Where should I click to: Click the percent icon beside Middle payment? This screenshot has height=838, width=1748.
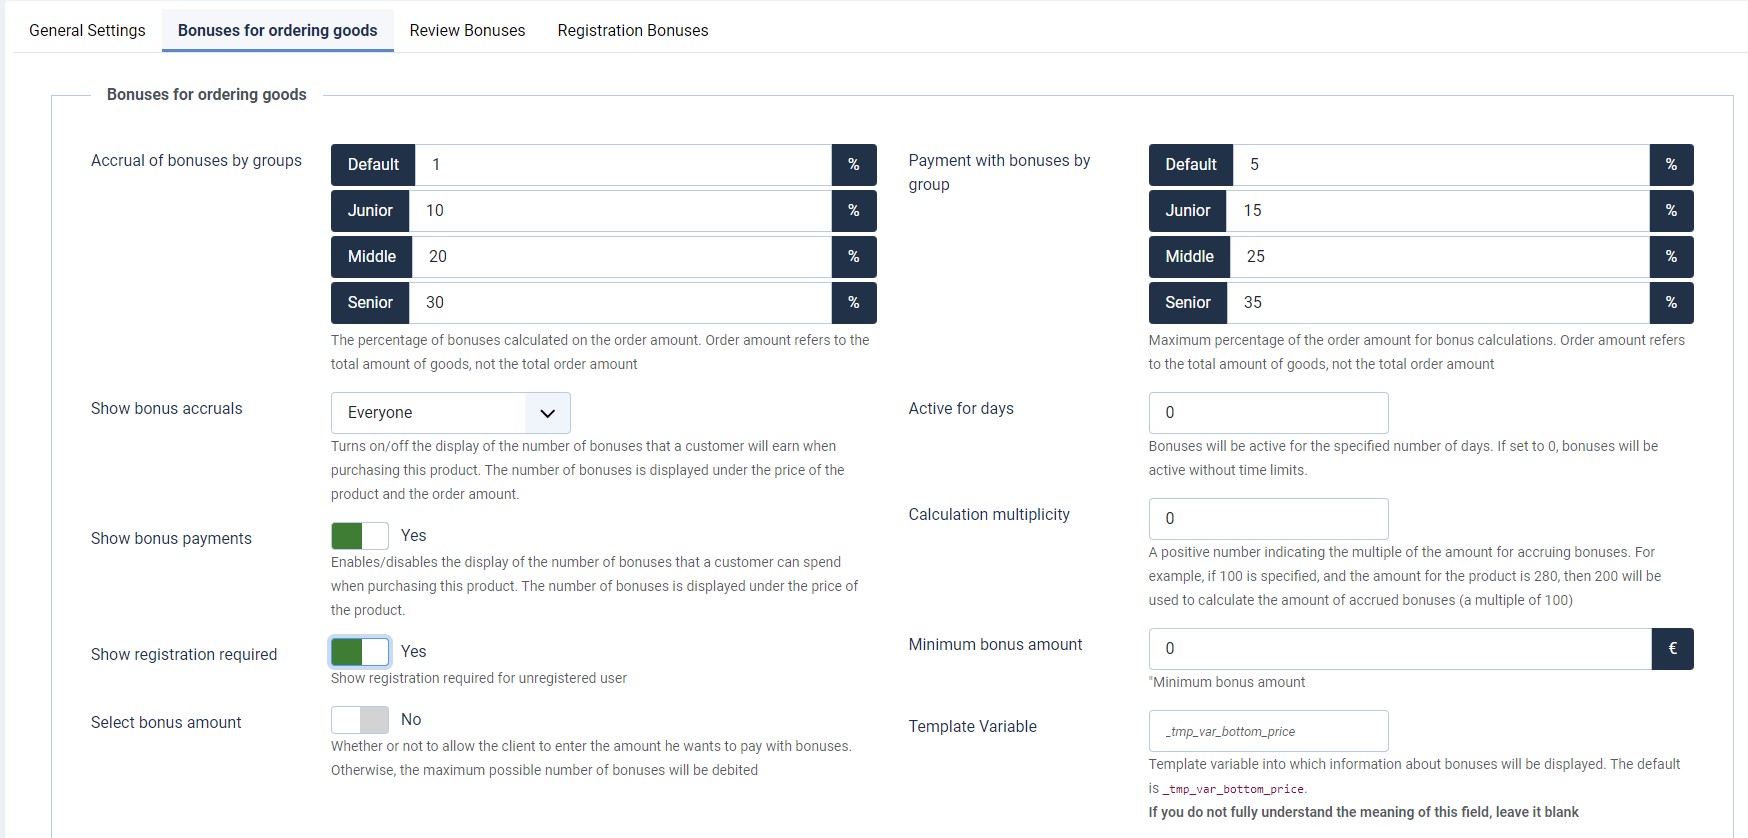tap(1671, 257)
